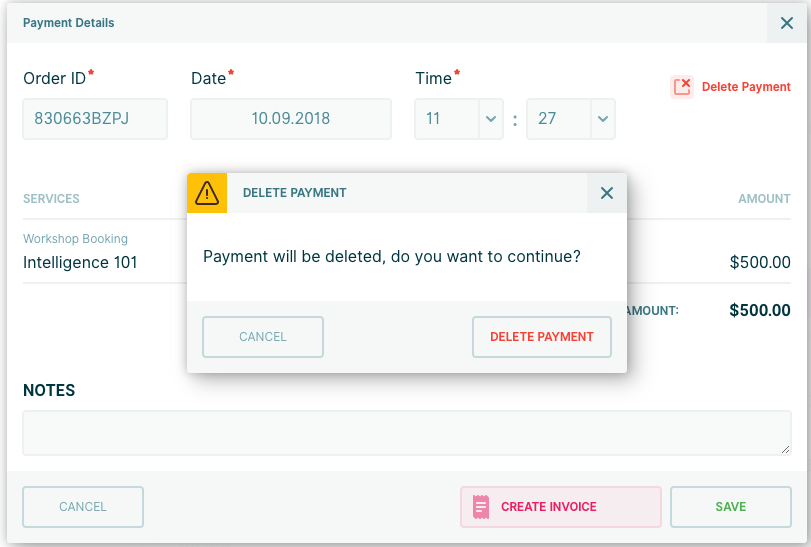The image size is (811, 547).
Task: Select the Intelligence 101 service entry
Action: [80, 263]
